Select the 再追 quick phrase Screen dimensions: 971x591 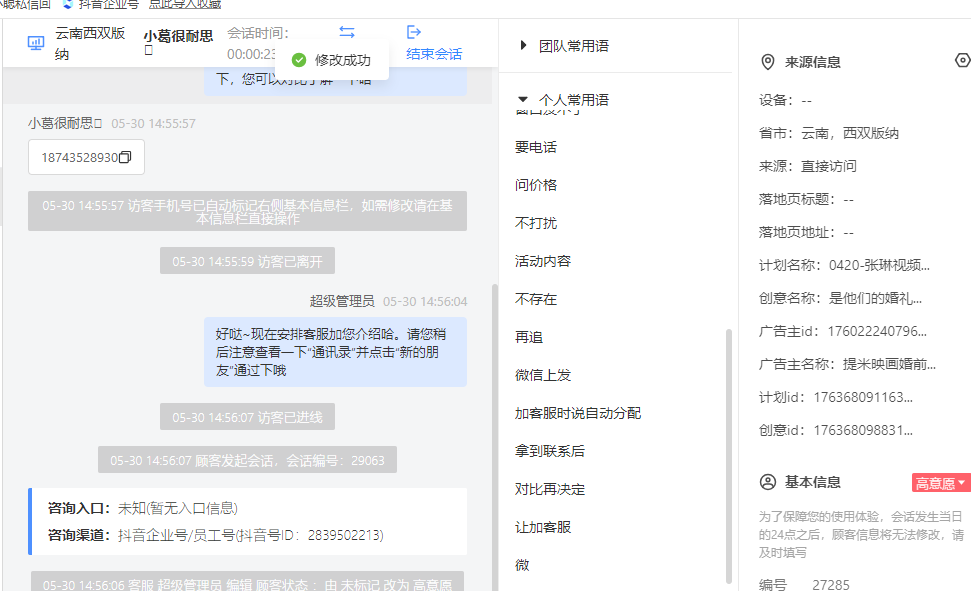point(529,337)
